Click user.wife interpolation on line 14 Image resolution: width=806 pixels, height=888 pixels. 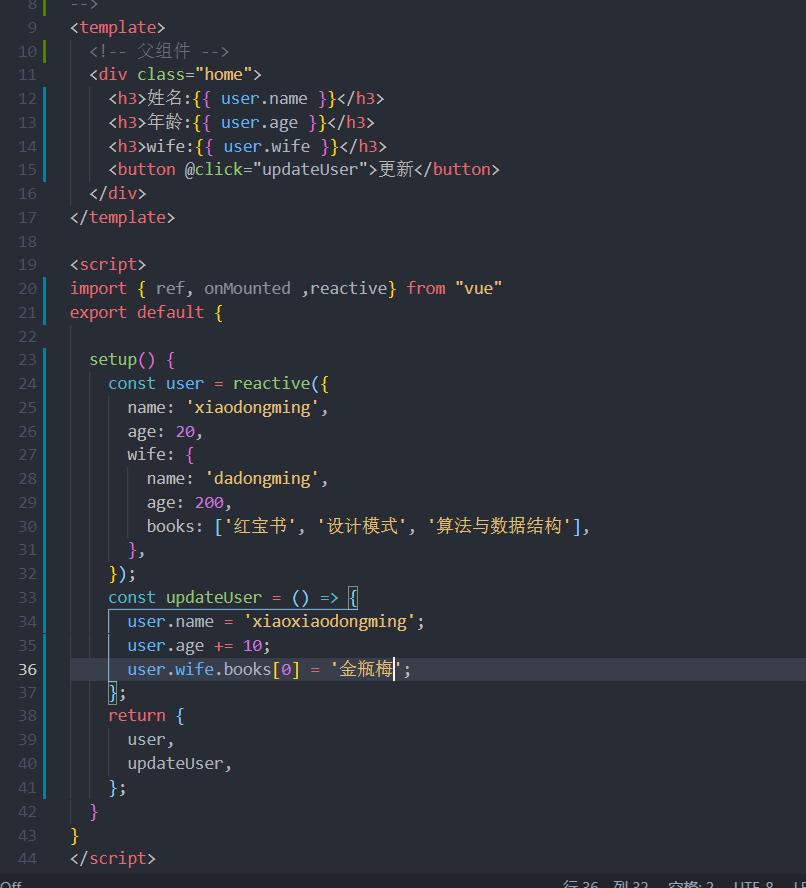pyautogui.click(x=267, y=147)
